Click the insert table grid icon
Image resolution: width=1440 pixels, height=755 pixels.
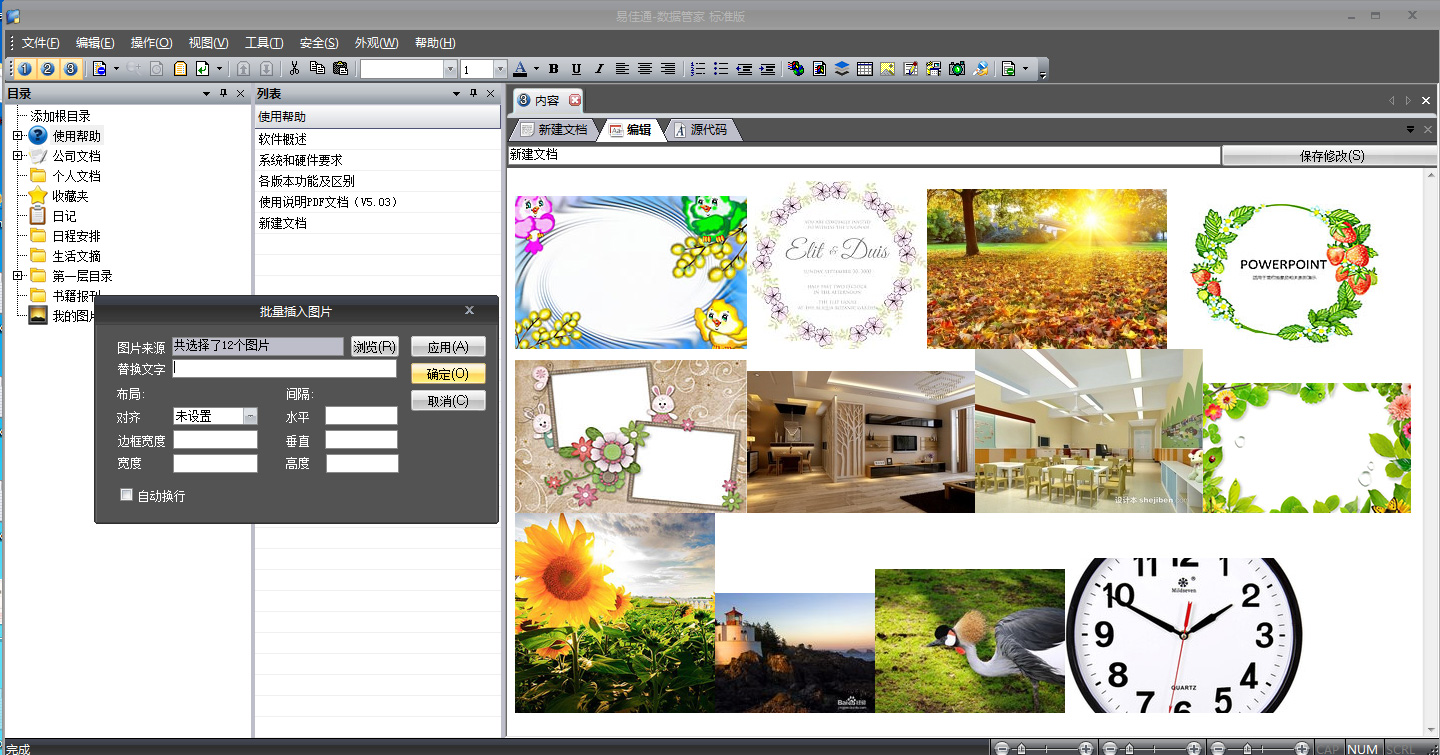pyautogui.click(x=864, y=69)
